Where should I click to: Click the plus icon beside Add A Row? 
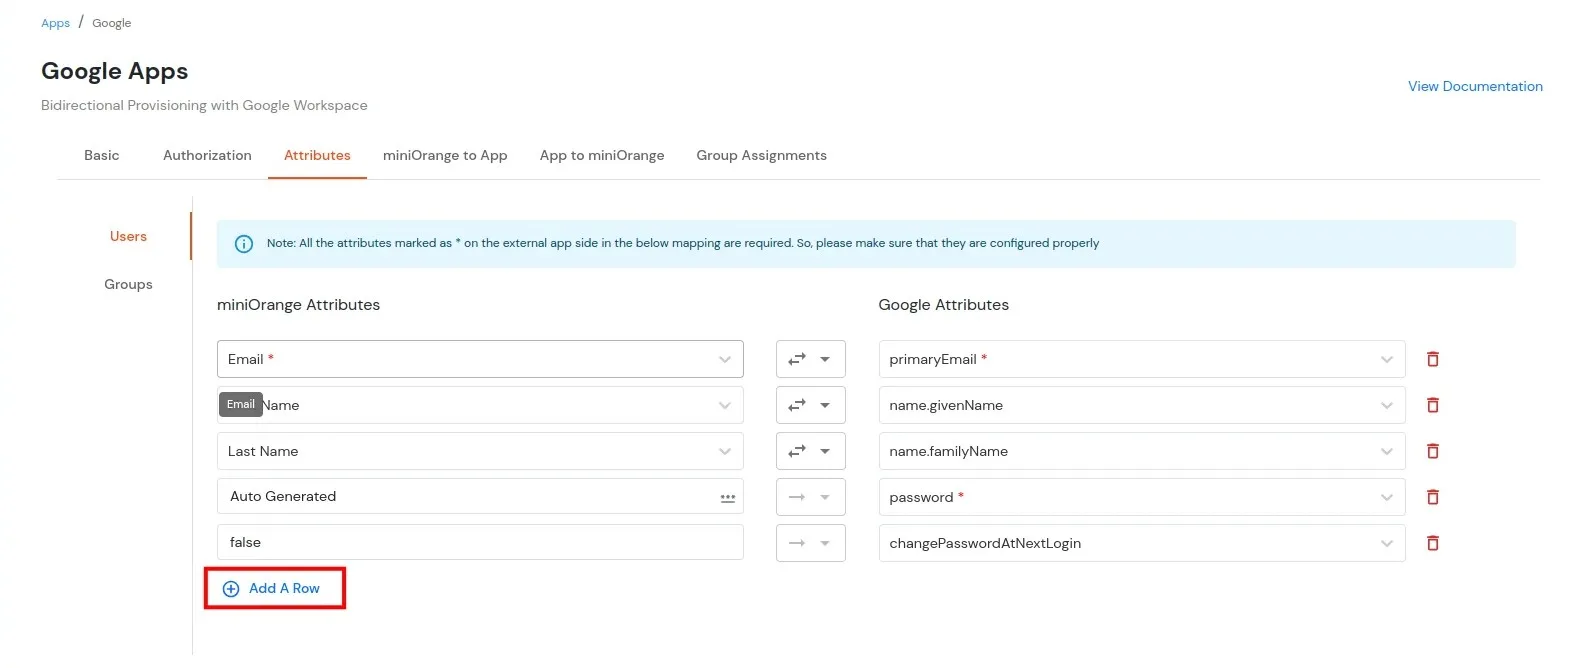point(231,589)
